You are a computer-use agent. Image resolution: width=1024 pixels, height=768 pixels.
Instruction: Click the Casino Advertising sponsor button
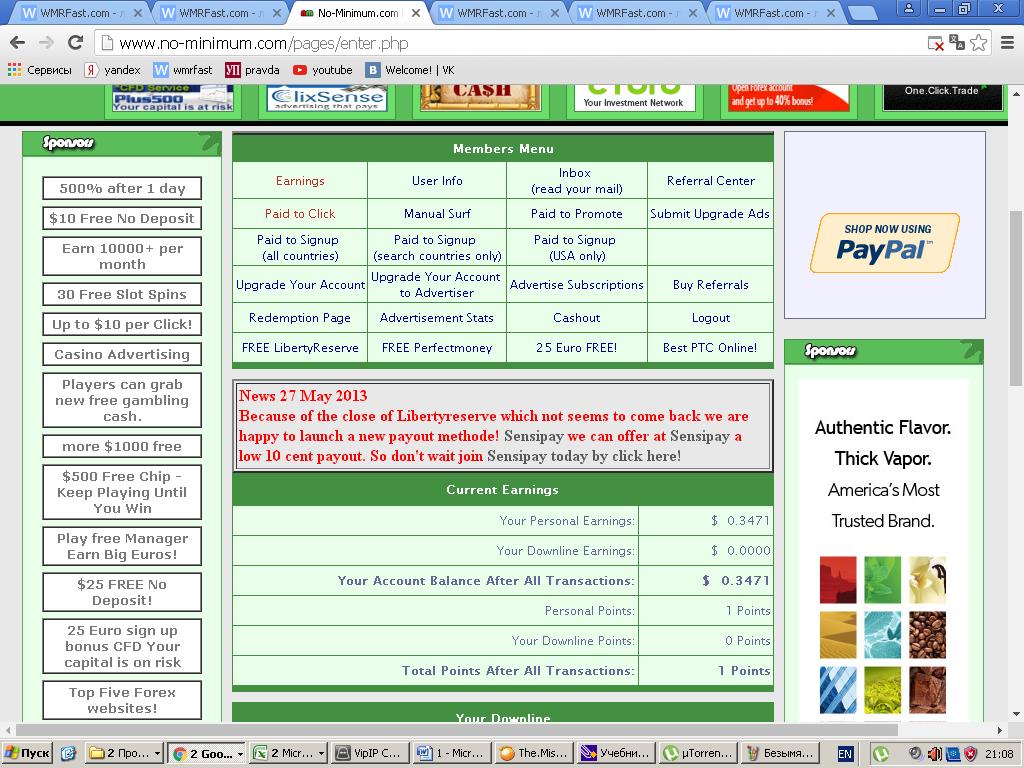(122, 354)
